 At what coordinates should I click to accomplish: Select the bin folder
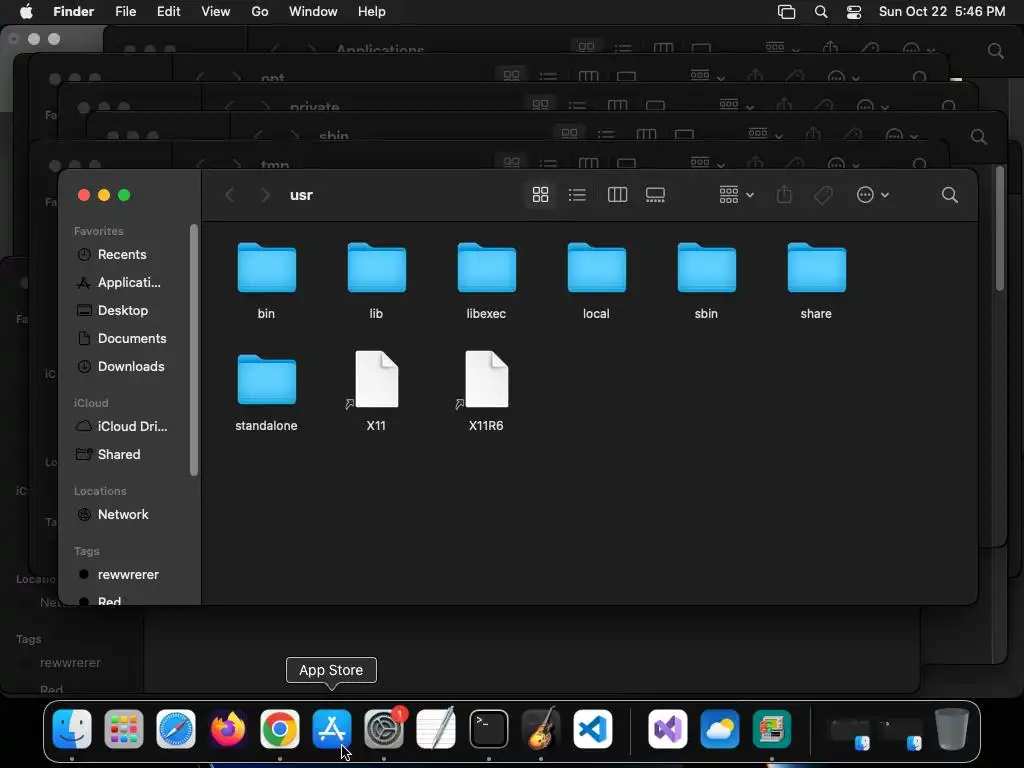pos(266,281)
